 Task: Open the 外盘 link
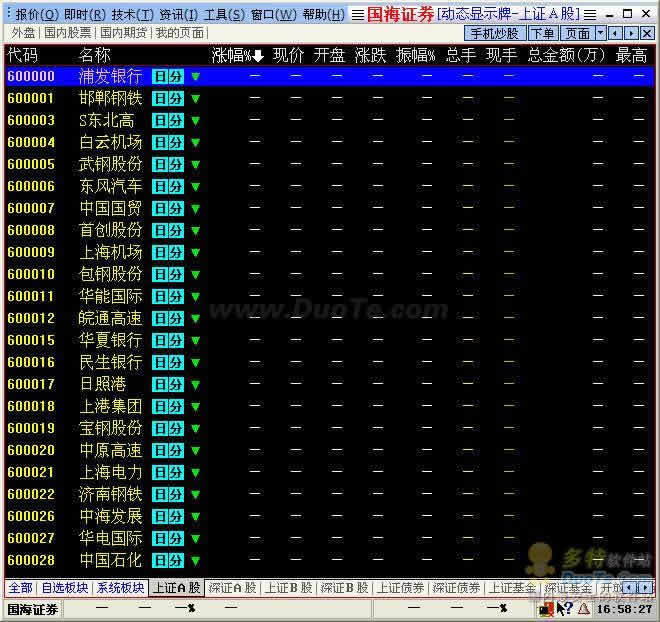[23, 32]
